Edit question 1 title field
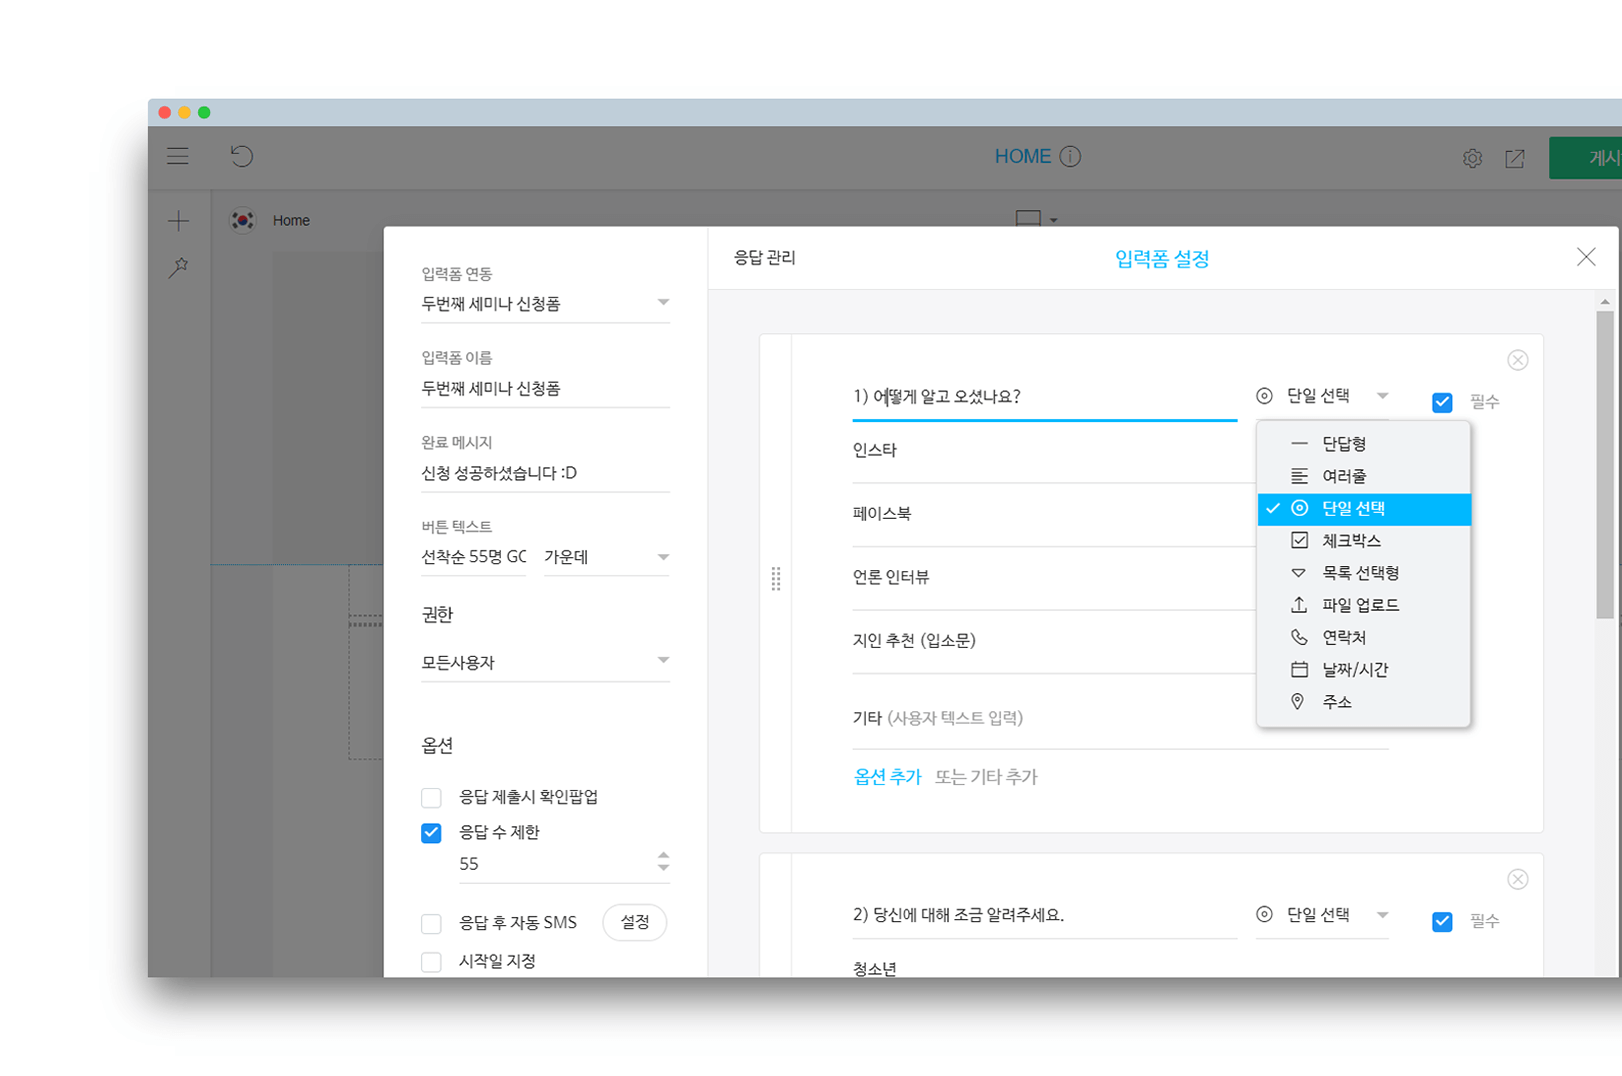 coord(1044,397)
